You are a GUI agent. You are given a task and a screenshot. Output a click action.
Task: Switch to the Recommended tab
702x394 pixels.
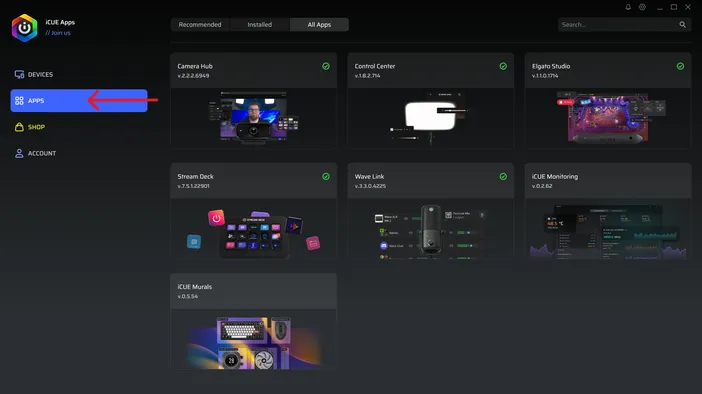[x=200, y=25]
